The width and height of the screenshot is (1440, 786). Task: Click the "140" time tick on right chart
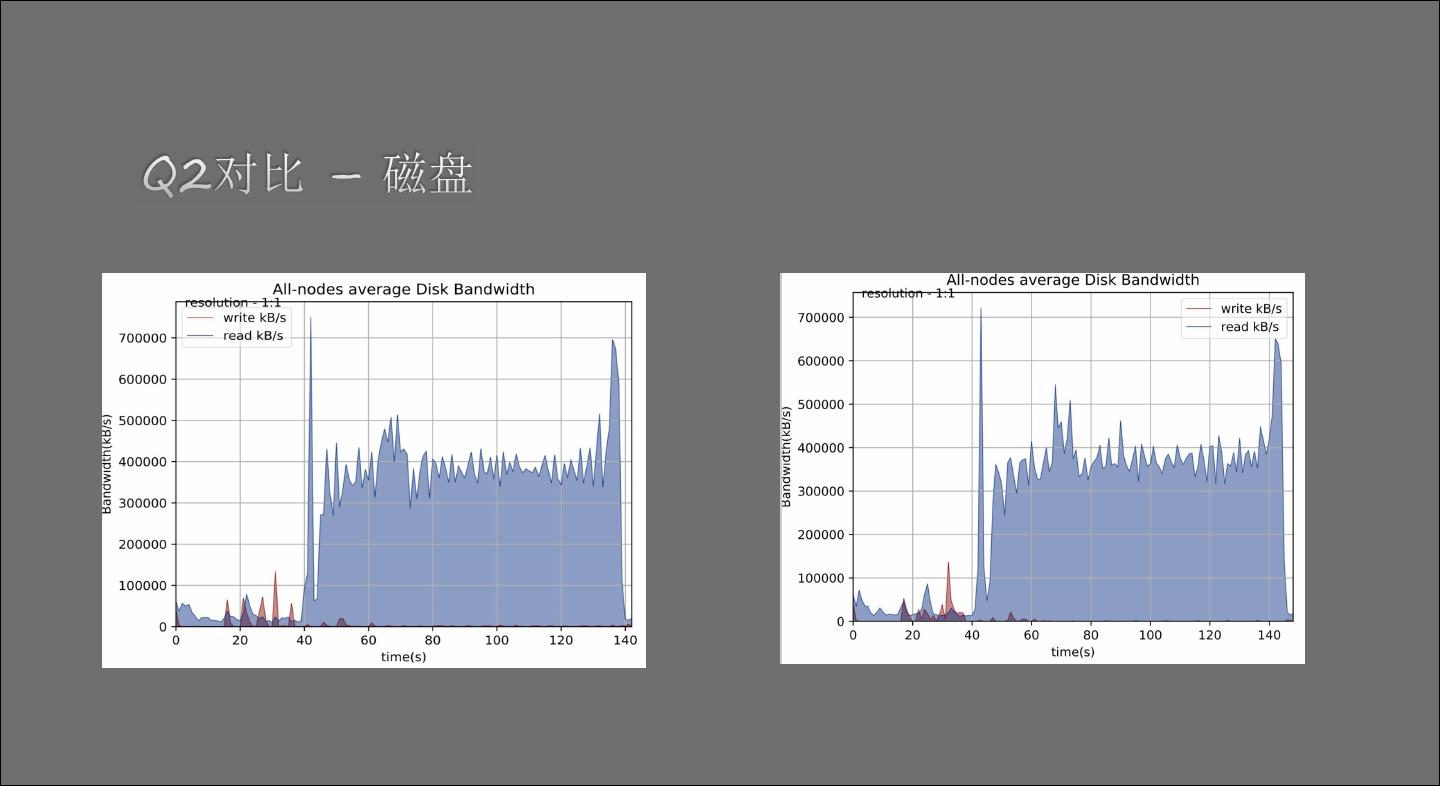pyautogui.click(x=1270, y=634)
